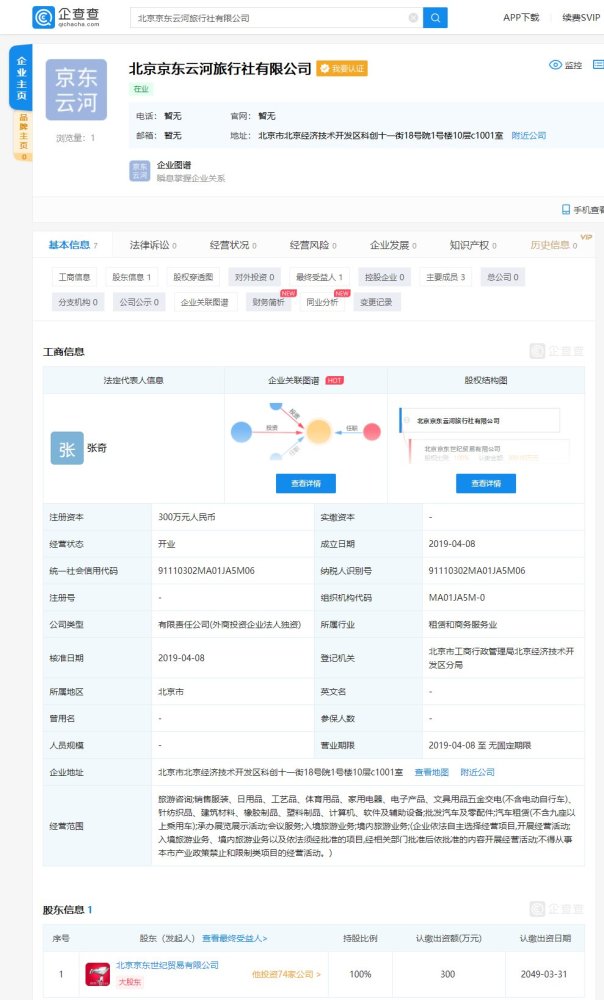
Task: Select the 品牌主页 side tab
Action: [24, 136]
